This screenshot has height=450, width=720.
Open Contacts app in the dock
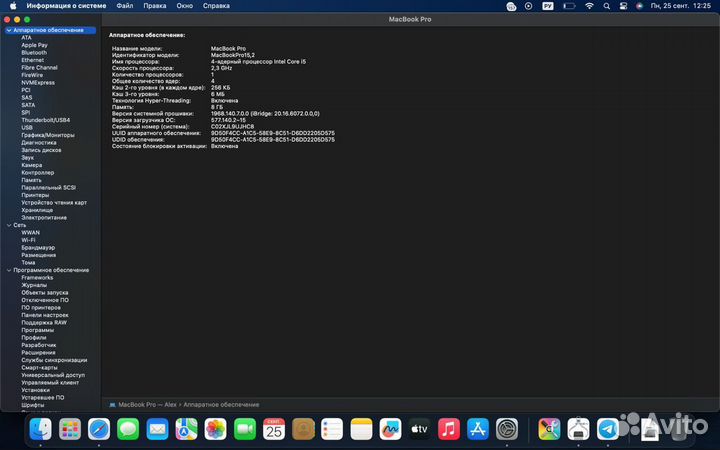pyautogui.click(x=303, y=429)
